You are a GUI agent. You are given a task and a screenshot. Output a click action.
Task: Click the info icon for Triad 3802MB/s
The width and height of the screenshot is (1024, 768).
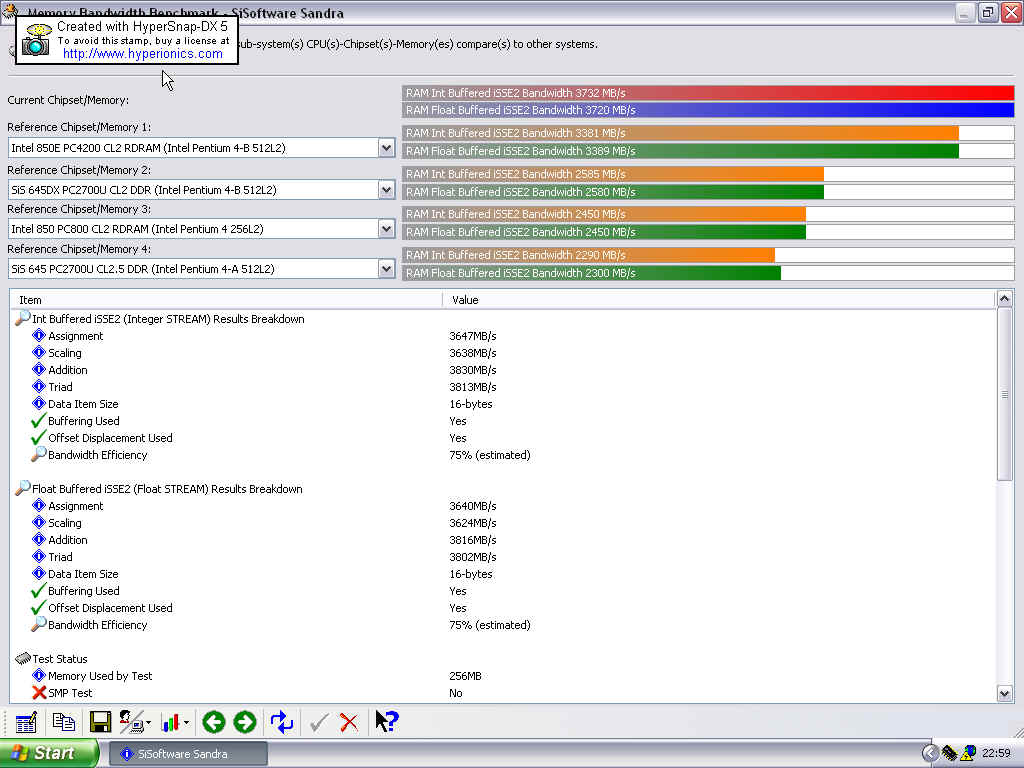pyautogui.click(x=39, y=556)
